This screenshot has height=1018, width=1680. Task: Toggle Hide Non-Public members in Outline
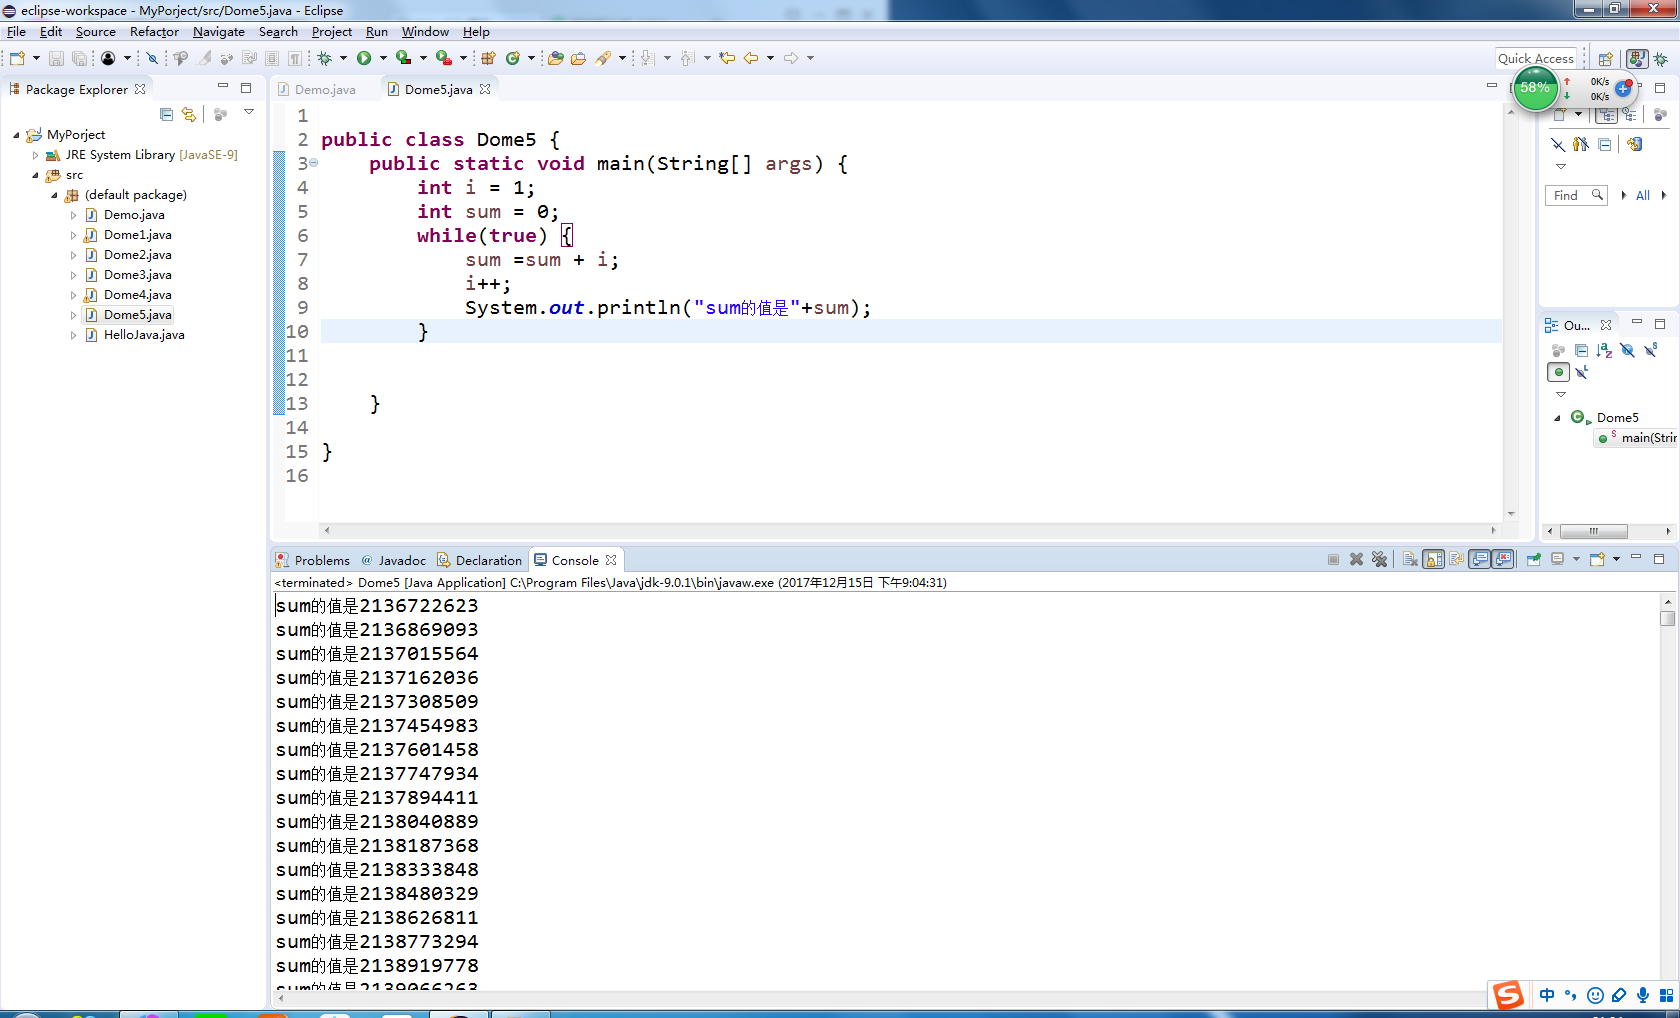pos(1558,372)
